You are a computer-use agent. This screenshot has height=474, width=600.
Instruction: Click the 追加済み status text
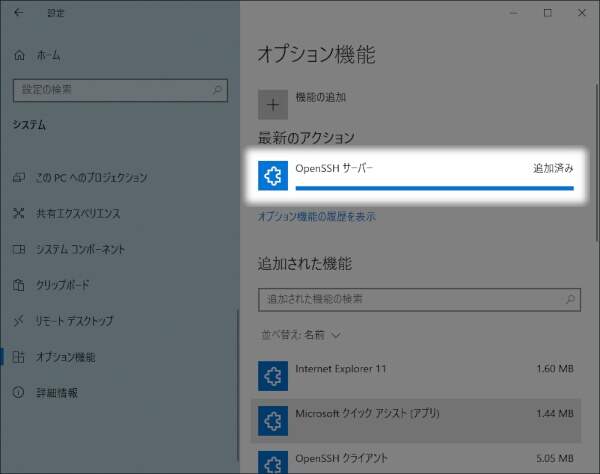click(553, 168)
